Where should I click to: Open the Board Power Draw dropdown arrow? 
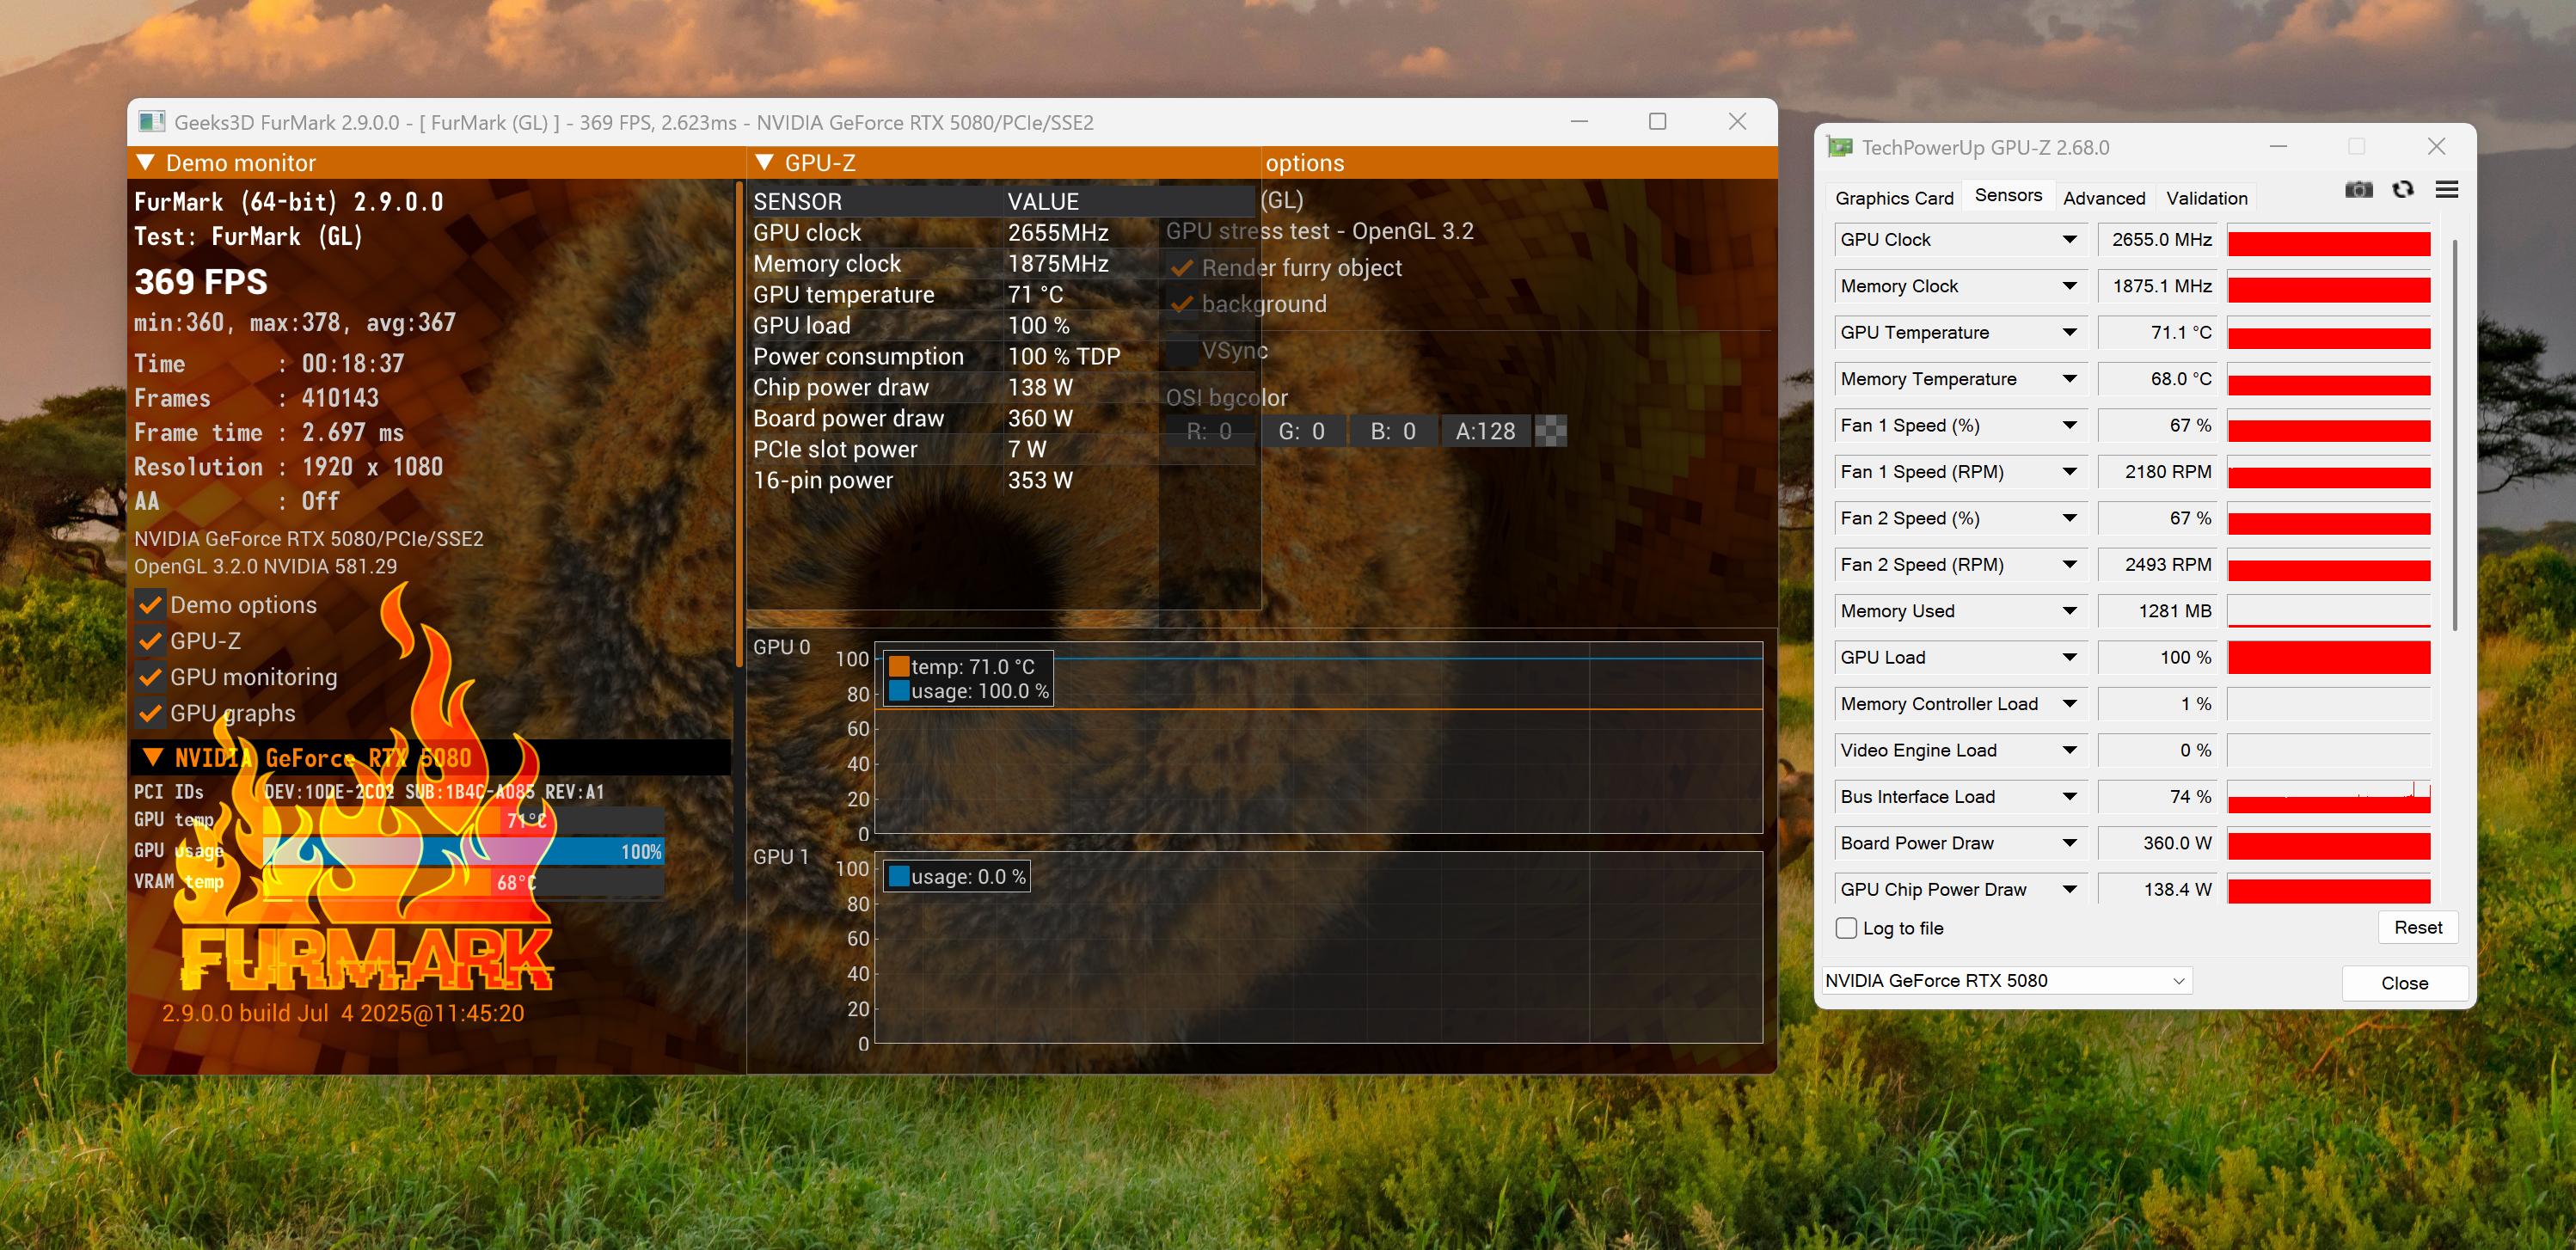pos(2069,843)
